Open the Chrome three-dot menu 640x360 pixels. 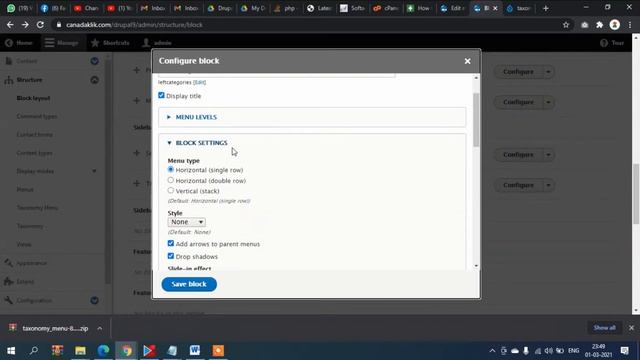(x=630, y=25)
